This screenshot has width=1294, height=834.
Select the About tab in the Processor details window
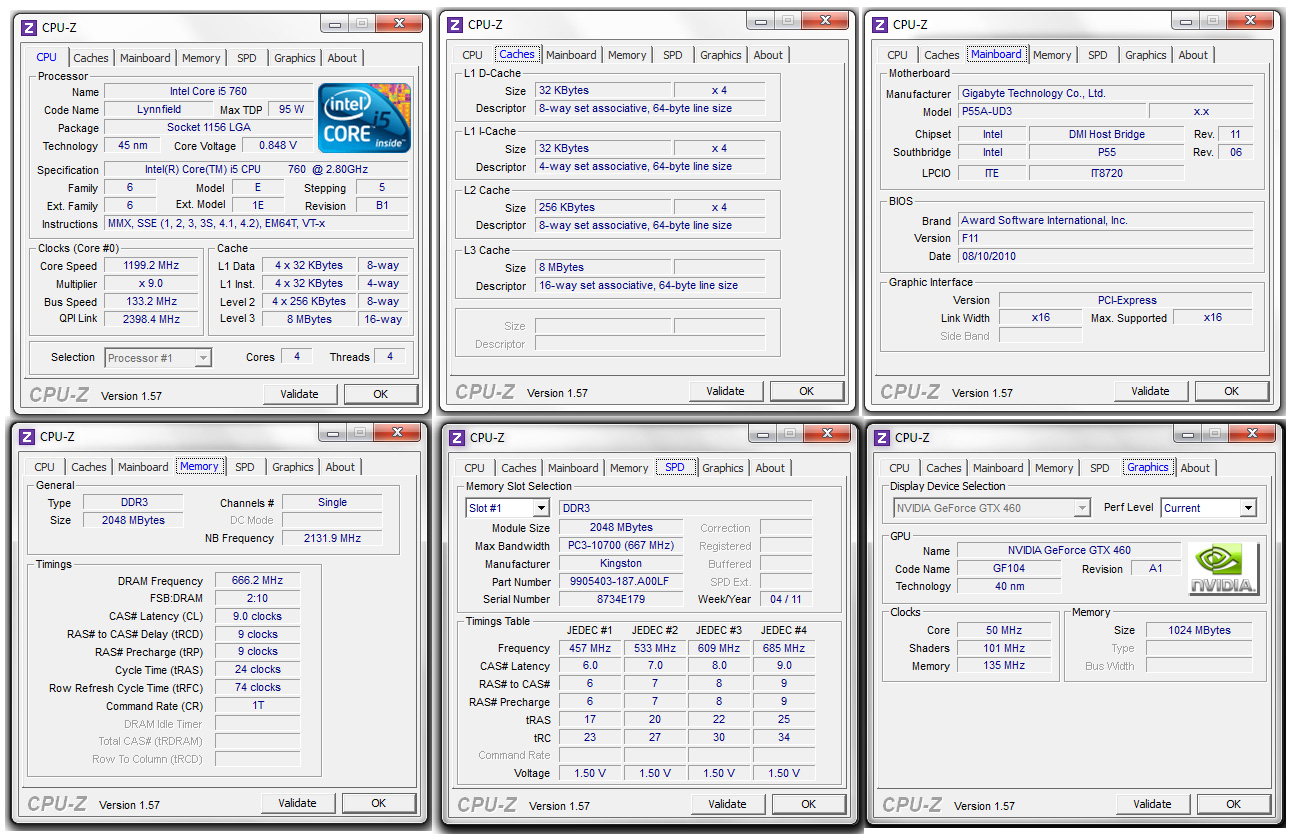click(x=342, y=58)
